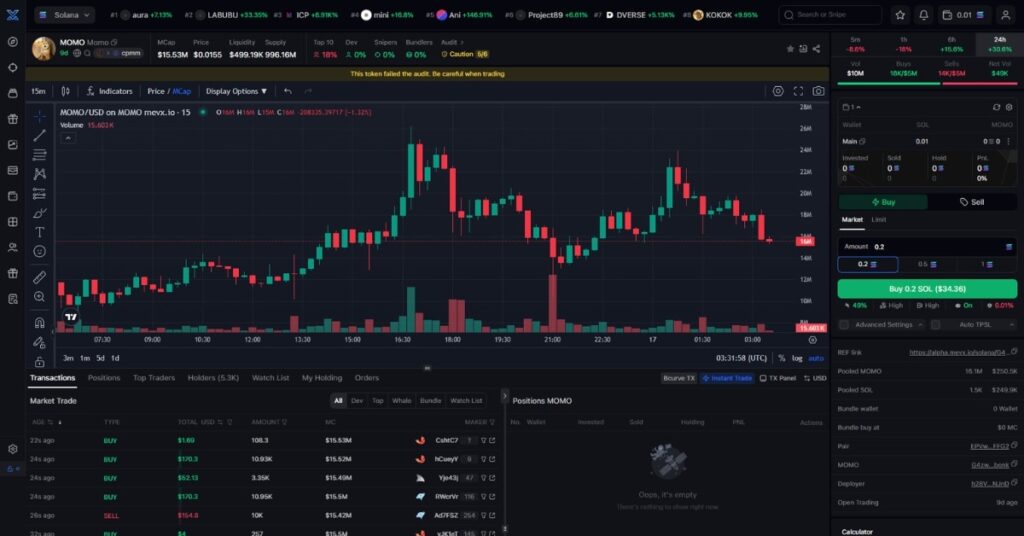Click the MOMO token avatar image
This screenshot has height=536, width=1024.
point(44,49)
